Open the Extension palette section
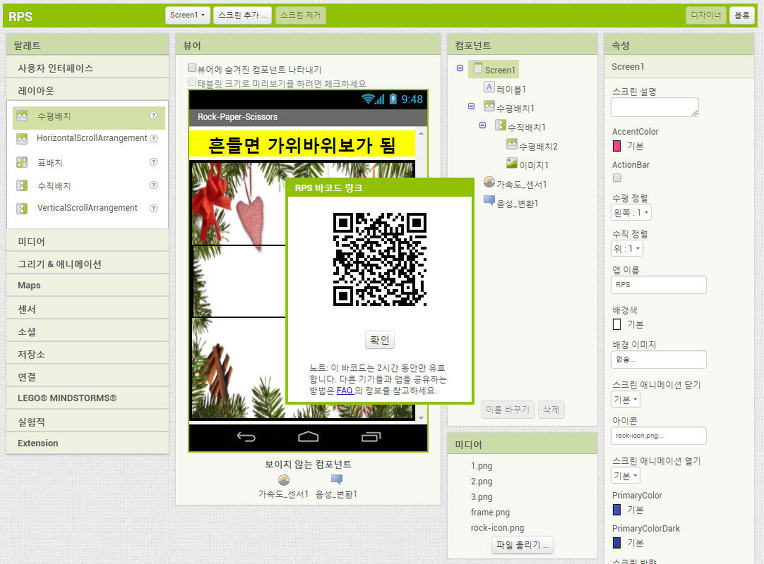This screenshot has width=764, height=564. click(88, 443)
